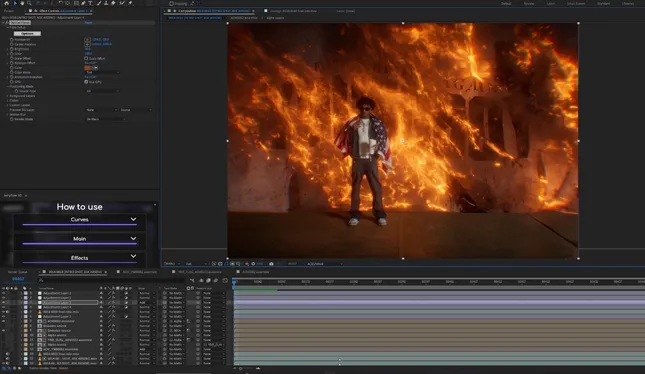
Task: Open the viewer resolution Full dropdown
Action: (x=195, y=264)
